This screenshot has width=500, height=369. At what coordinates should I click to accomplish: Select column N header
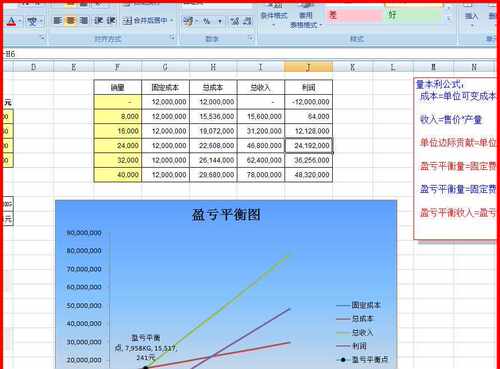coord(474,67)
